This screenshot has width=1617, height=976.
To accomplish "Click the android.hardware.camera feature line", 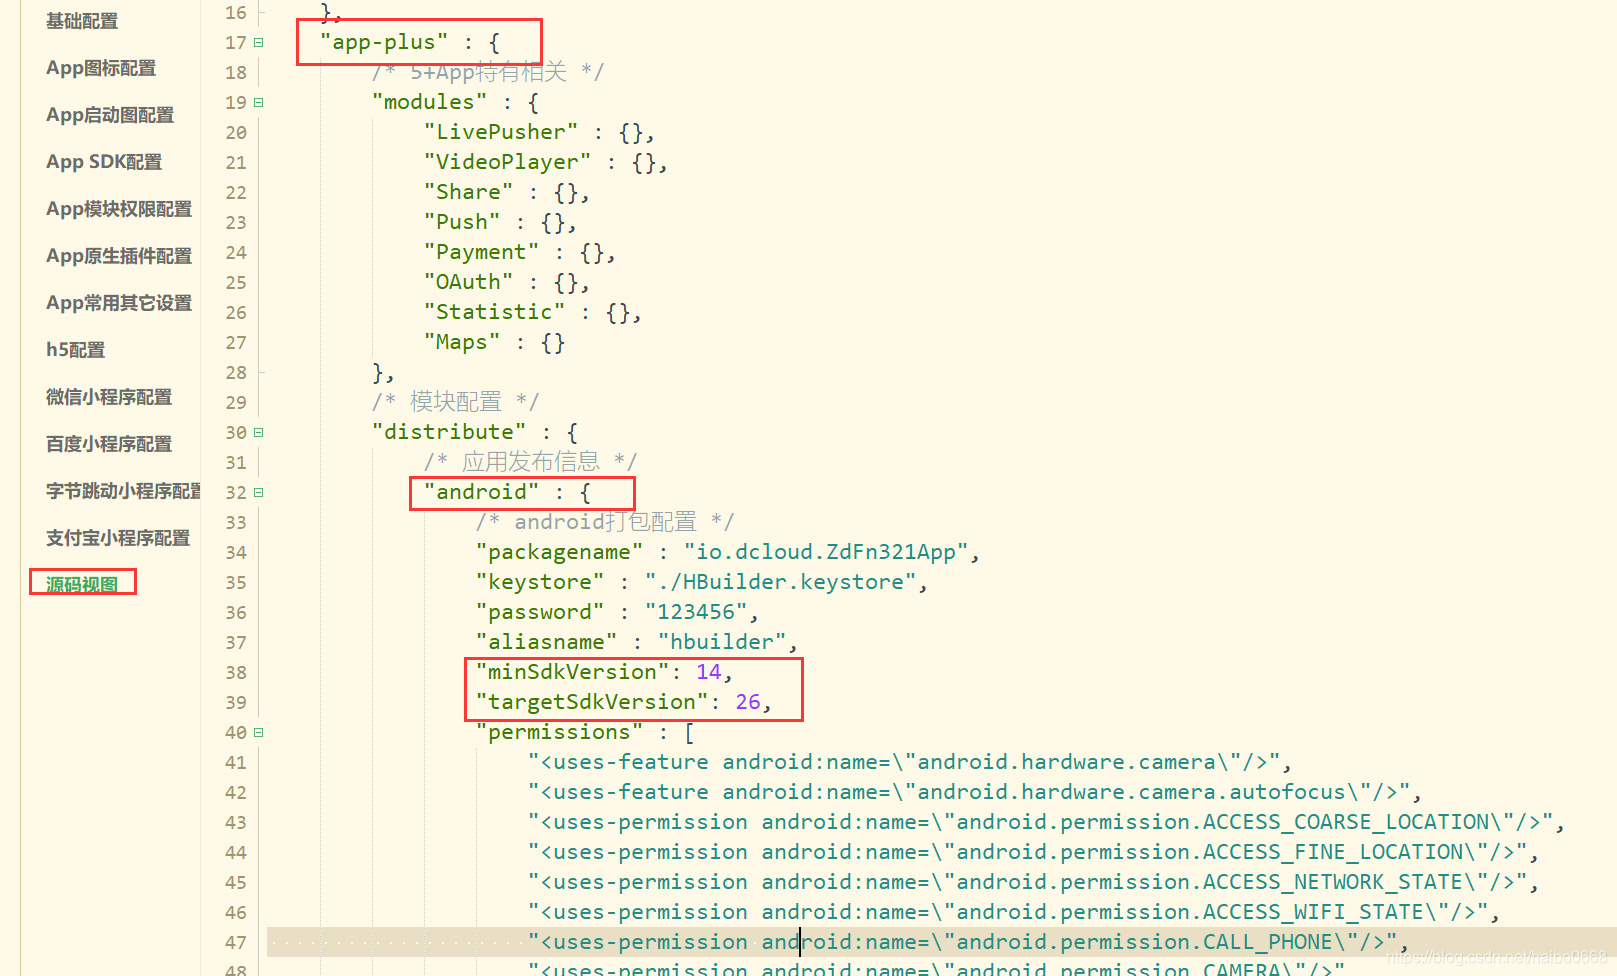I will pyautogui.click(x=910, y=762).
